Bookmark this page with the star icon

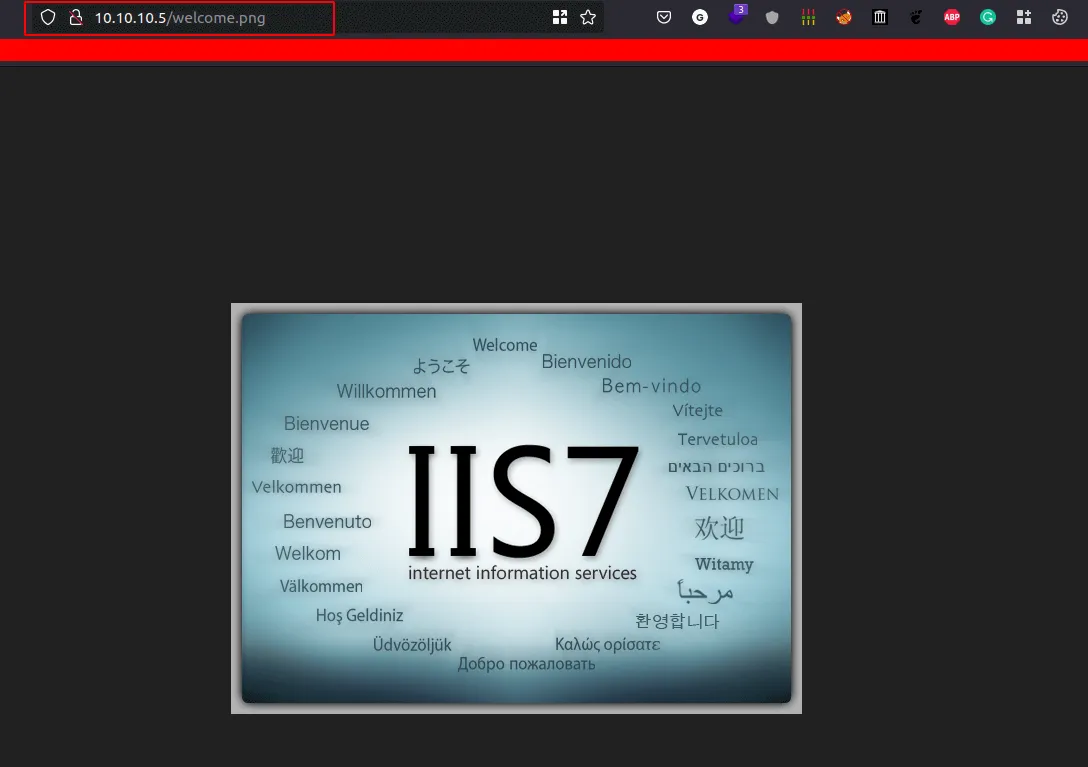click(x=588, y=17)
